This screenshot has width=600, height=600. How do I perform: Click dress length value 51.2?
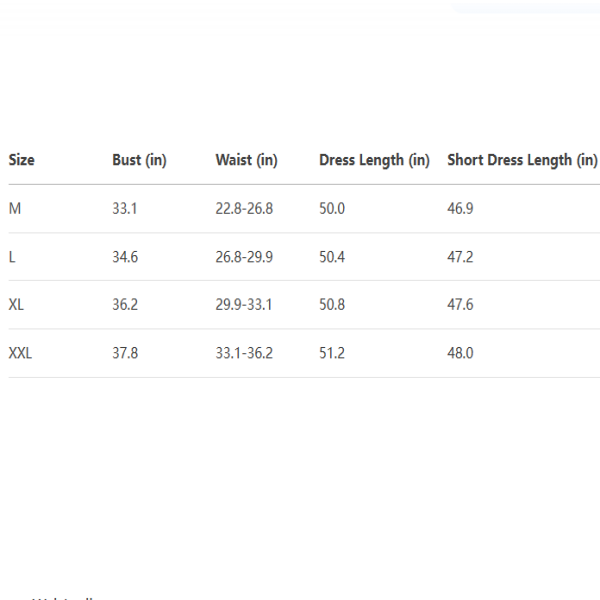(x=332, y=353)
